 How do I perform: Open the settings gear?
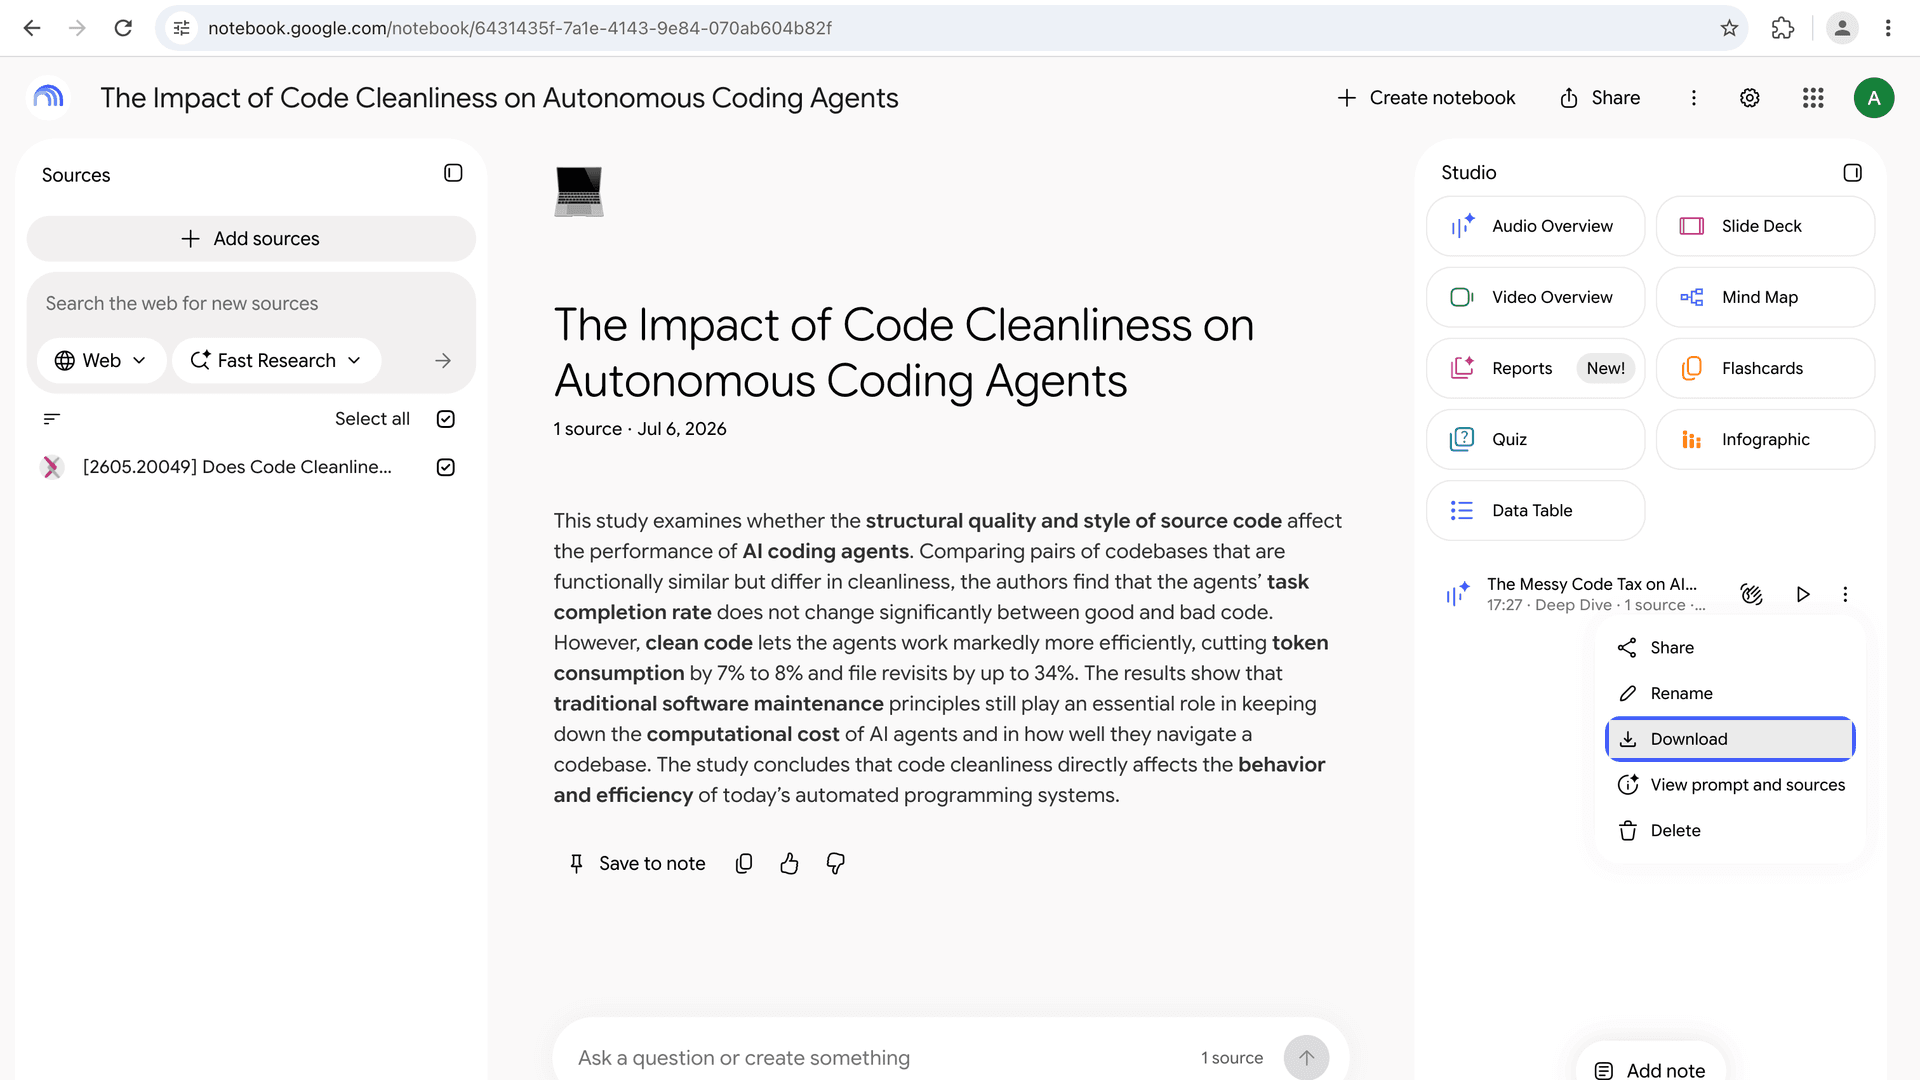(1749, 98)
